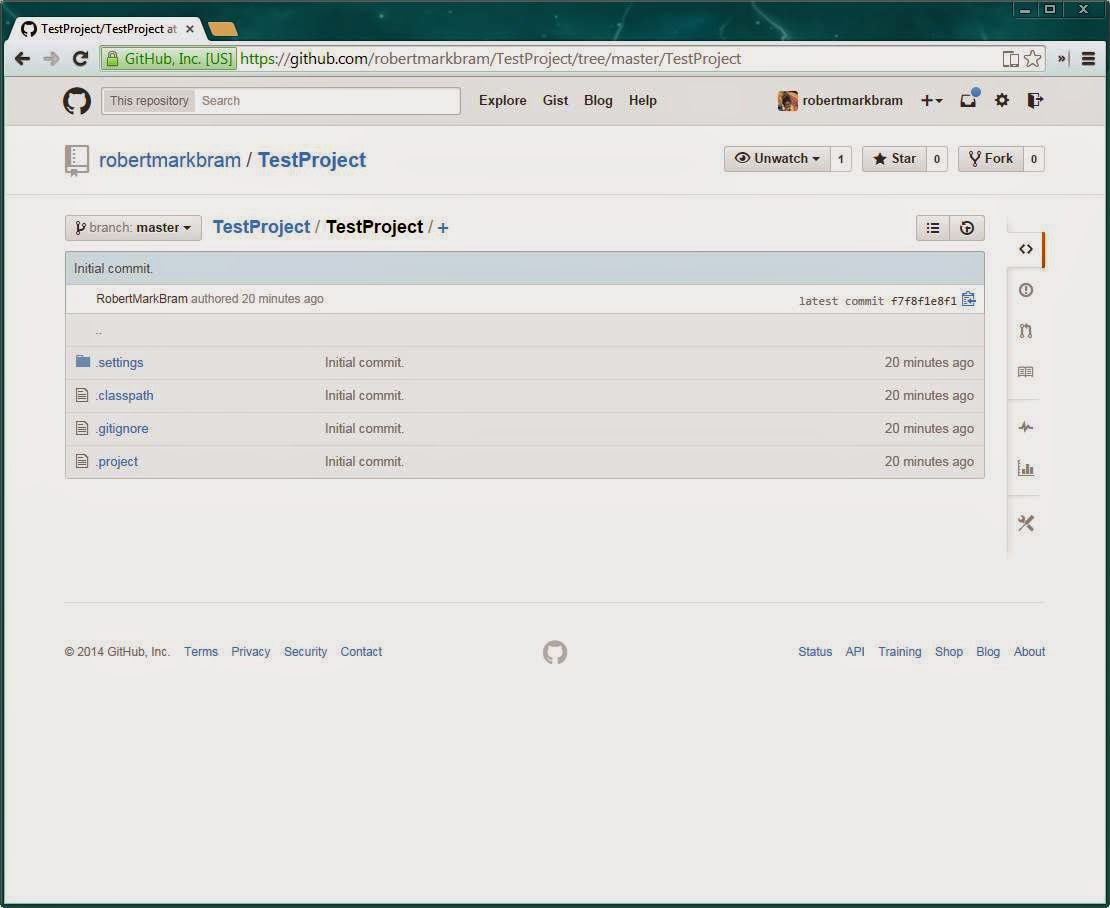The image size is (1110, 908).
Task: Select Explore in the top menu
Action: pos(502,100)
